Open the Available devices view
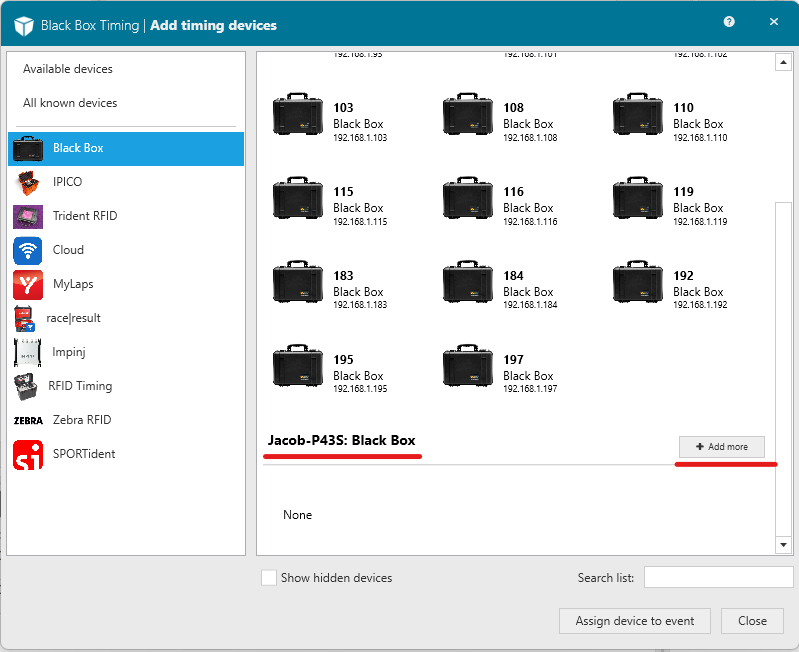This screenshot has height=652, width=799. pos(68,69)
